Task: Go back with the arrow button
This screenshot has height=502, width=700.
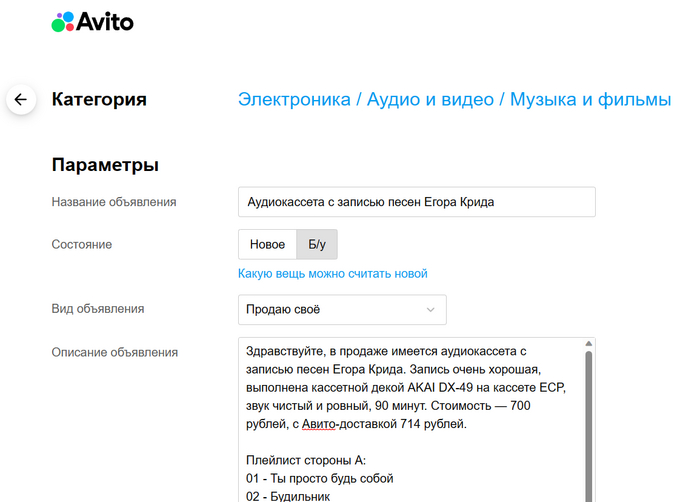Action: click(21, 99)
